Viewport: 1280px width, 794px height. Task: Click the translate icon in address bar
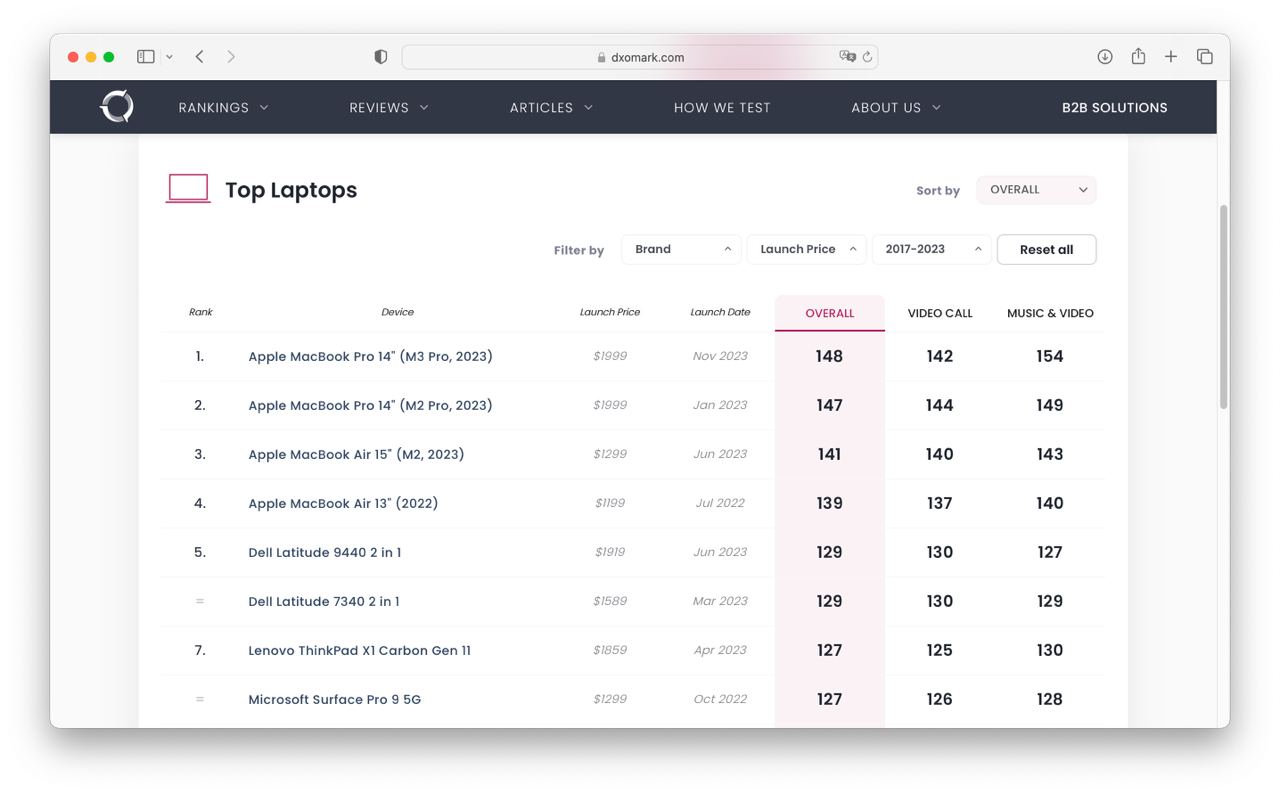pyautogui.click(x=847, y=57)
